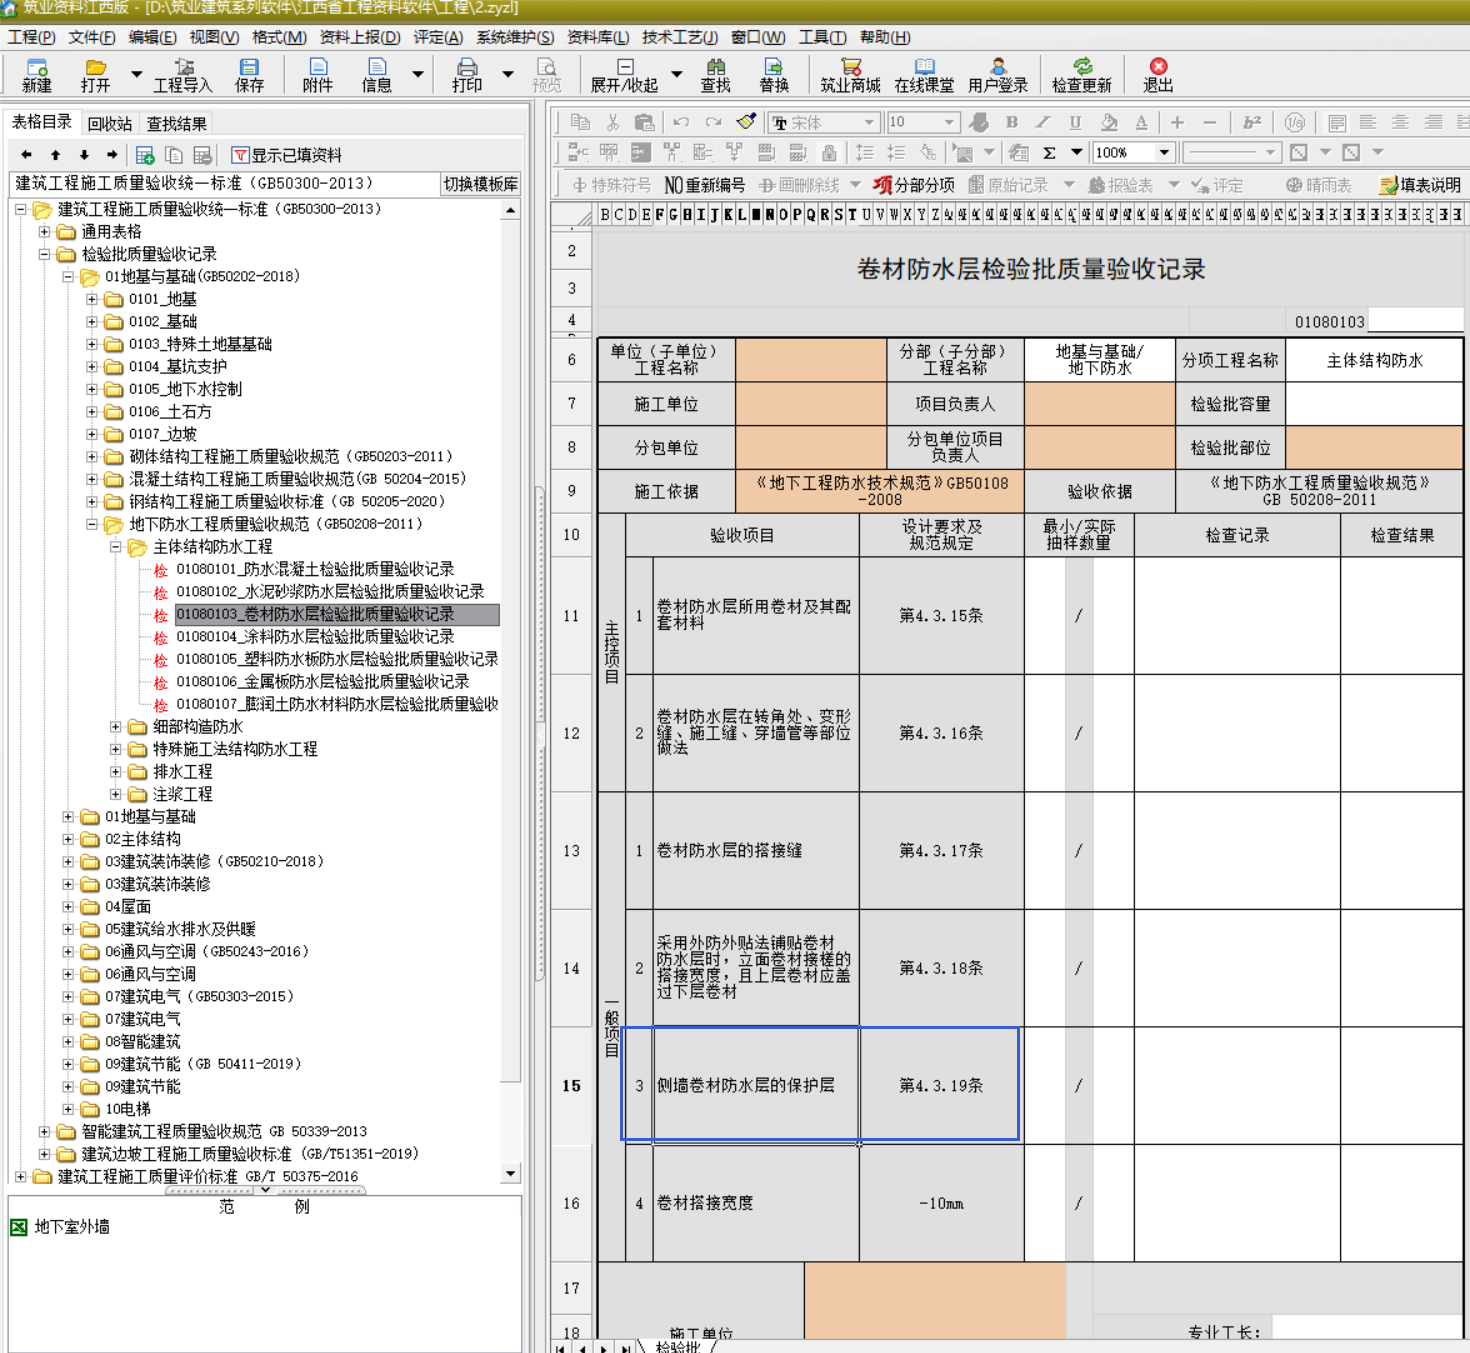This screenshot has height=1353, width=1470.
Task: Expand the 0101_地基 folder
Action: tap(92, 299)
